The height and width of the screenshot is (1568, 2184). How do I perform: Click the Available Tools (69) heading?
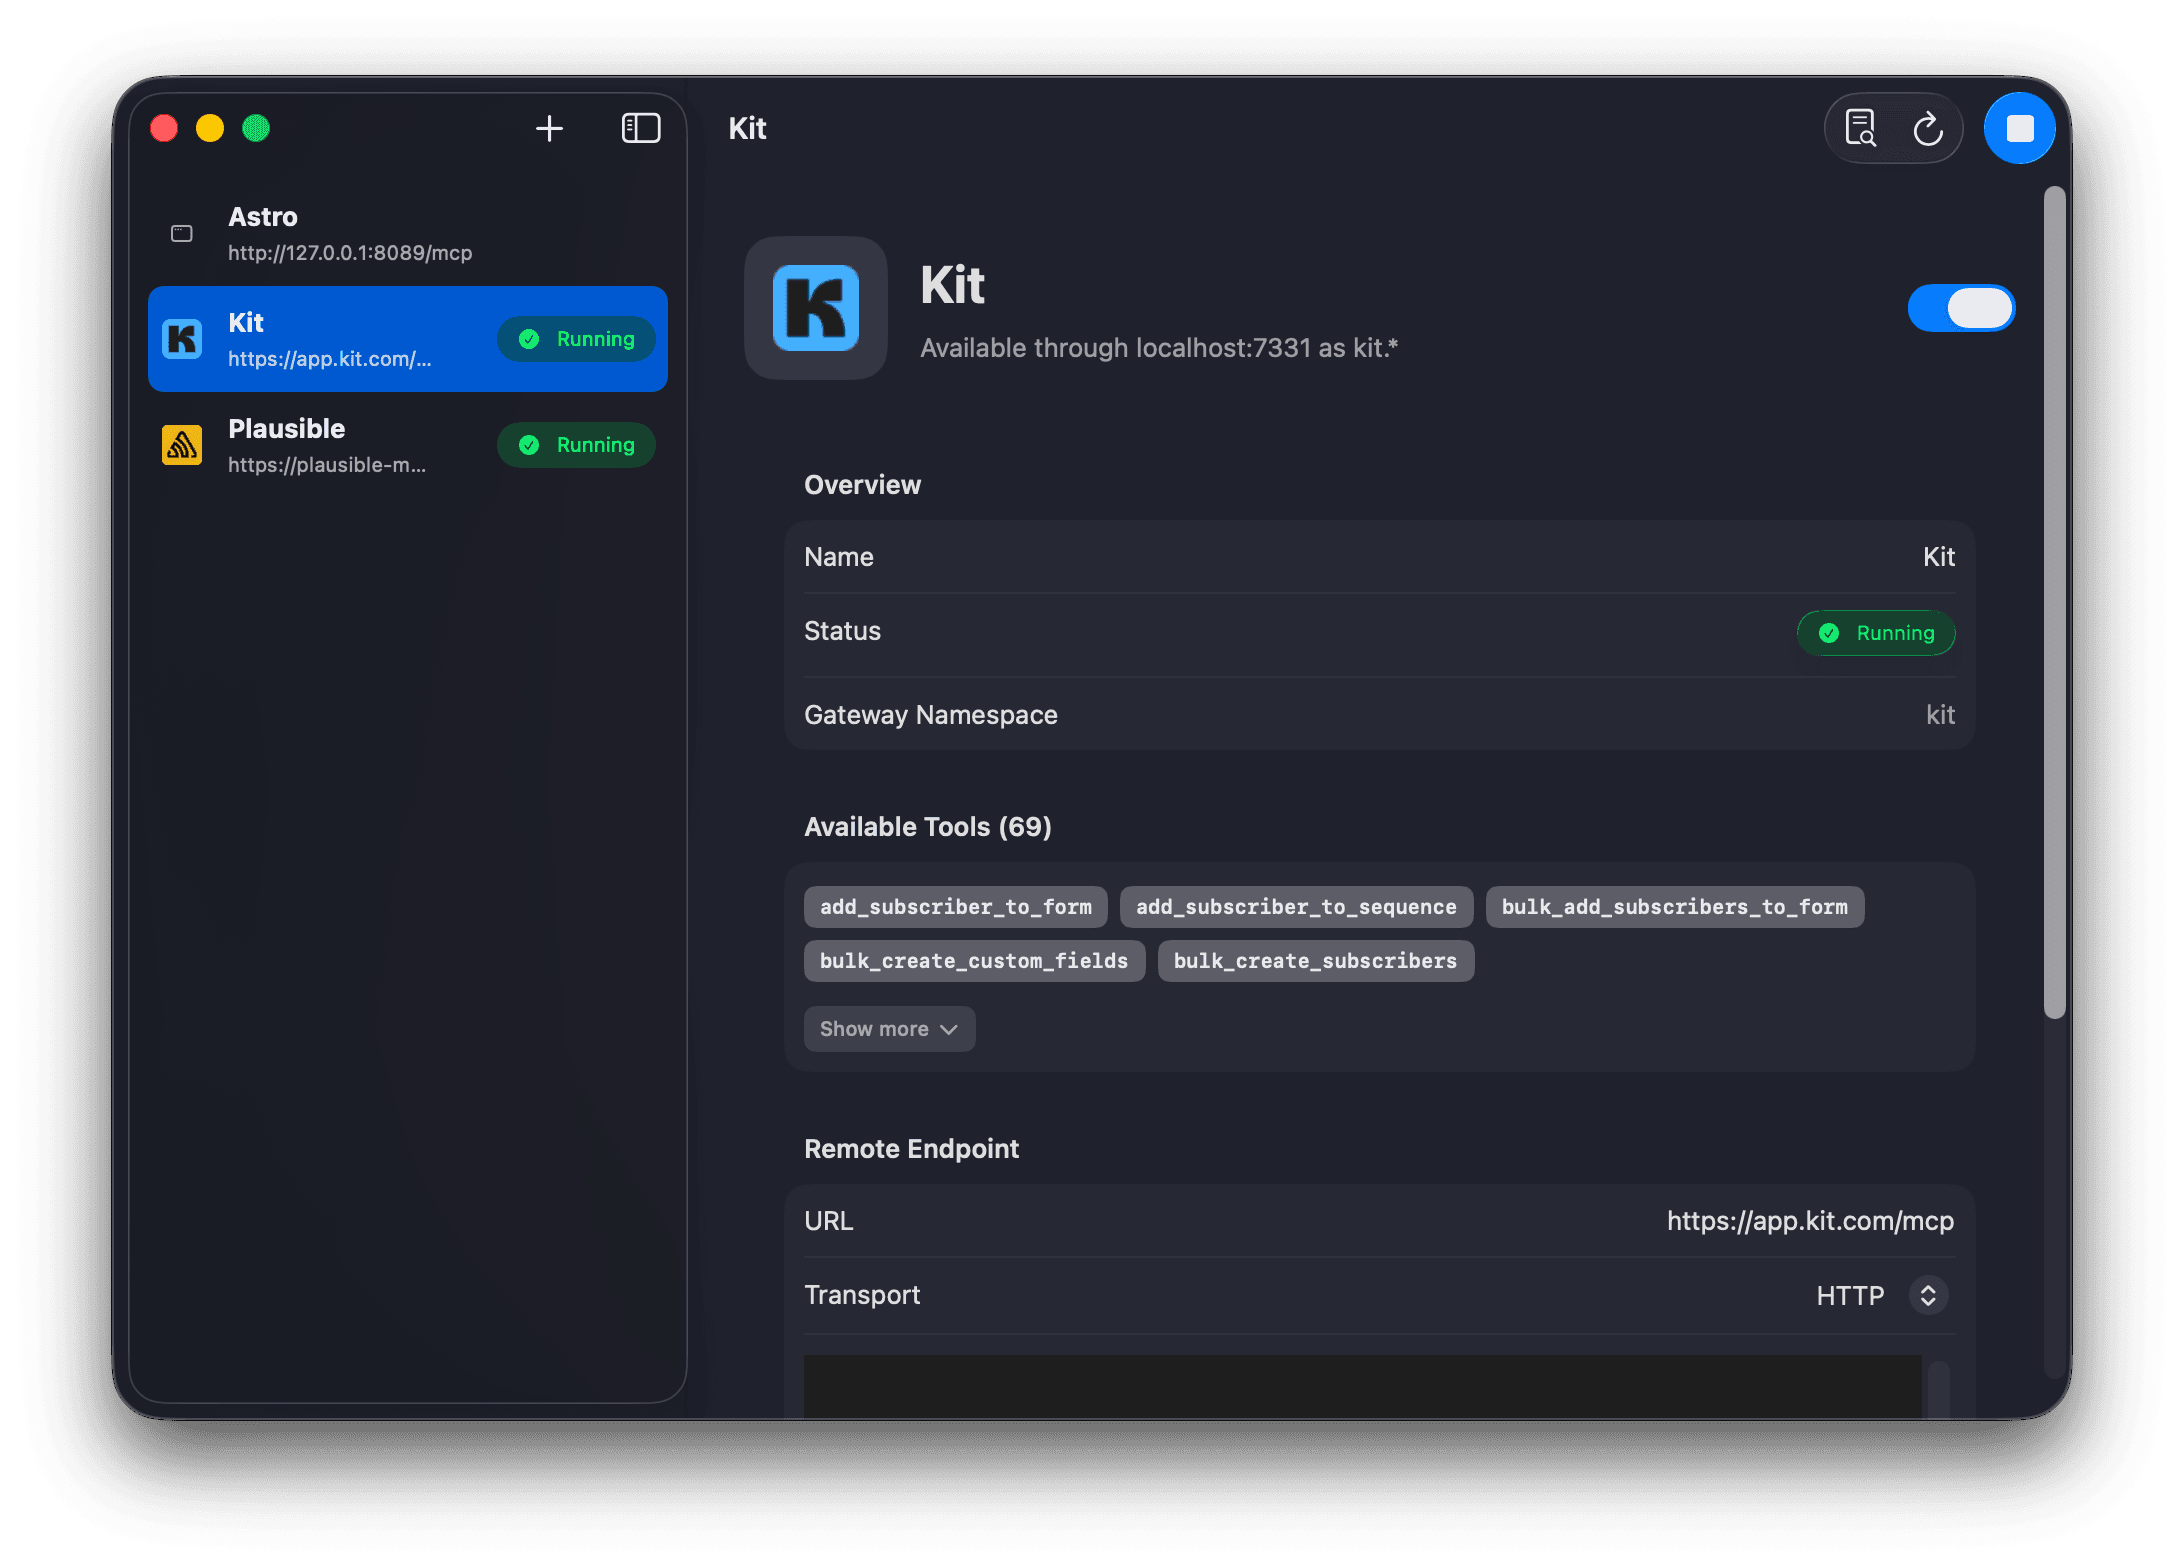pyautogui.click(x=928, y=827)
